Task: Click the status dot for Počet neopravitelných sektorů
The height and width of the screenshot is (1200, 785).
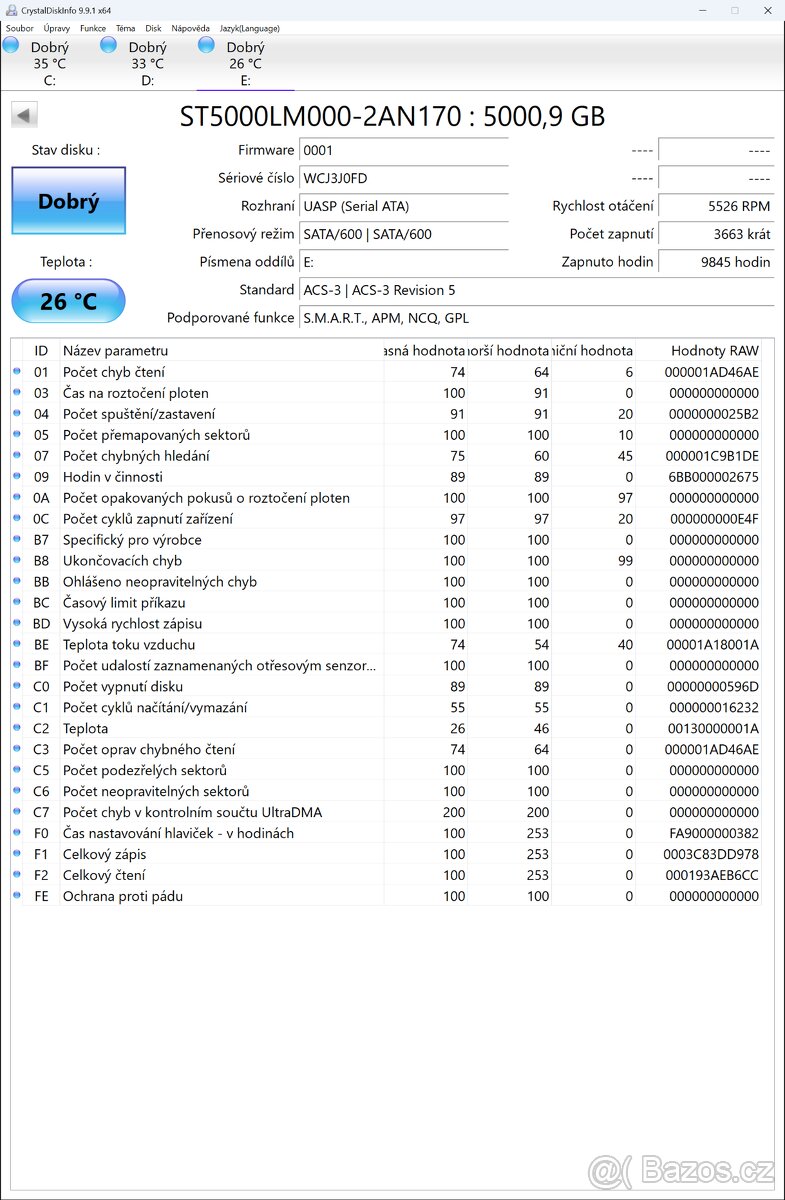Action: coord(16,791)
